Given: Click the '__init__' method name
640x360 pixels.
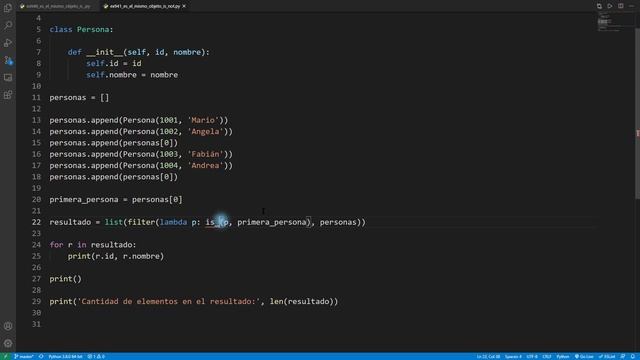Looking at the screenshot, I should [x=104, y=52].
